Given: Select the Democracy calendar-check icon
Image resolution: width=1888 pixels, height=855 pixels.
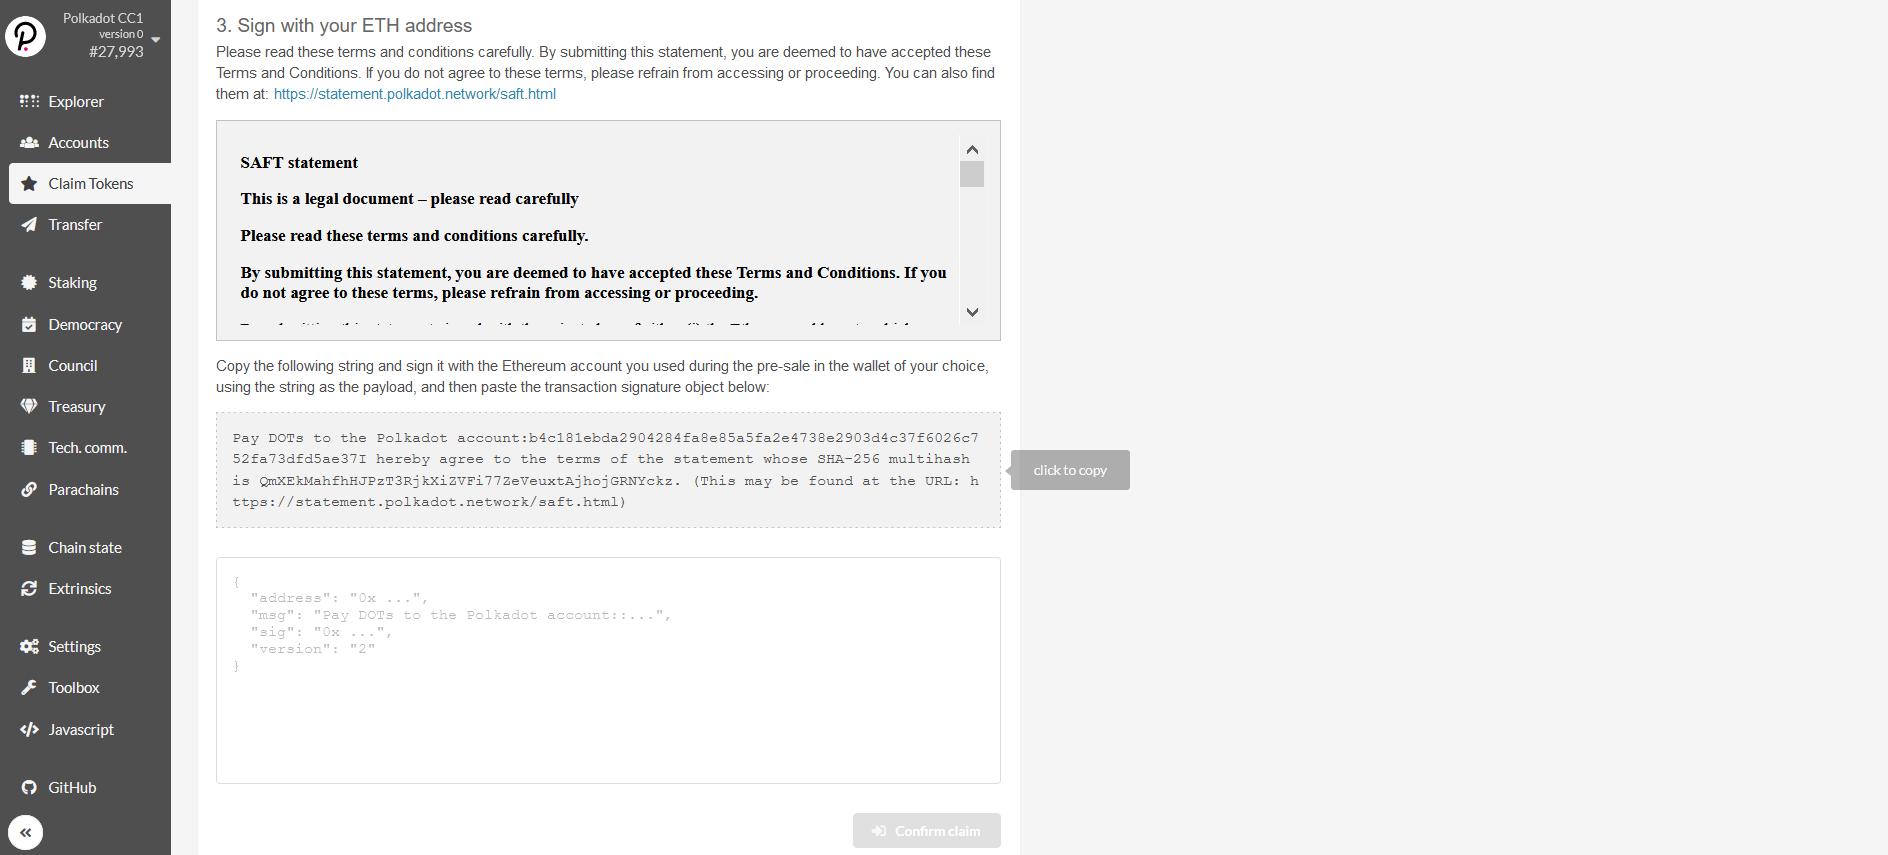Looking at the screenshot, I should tap(29, 325).
